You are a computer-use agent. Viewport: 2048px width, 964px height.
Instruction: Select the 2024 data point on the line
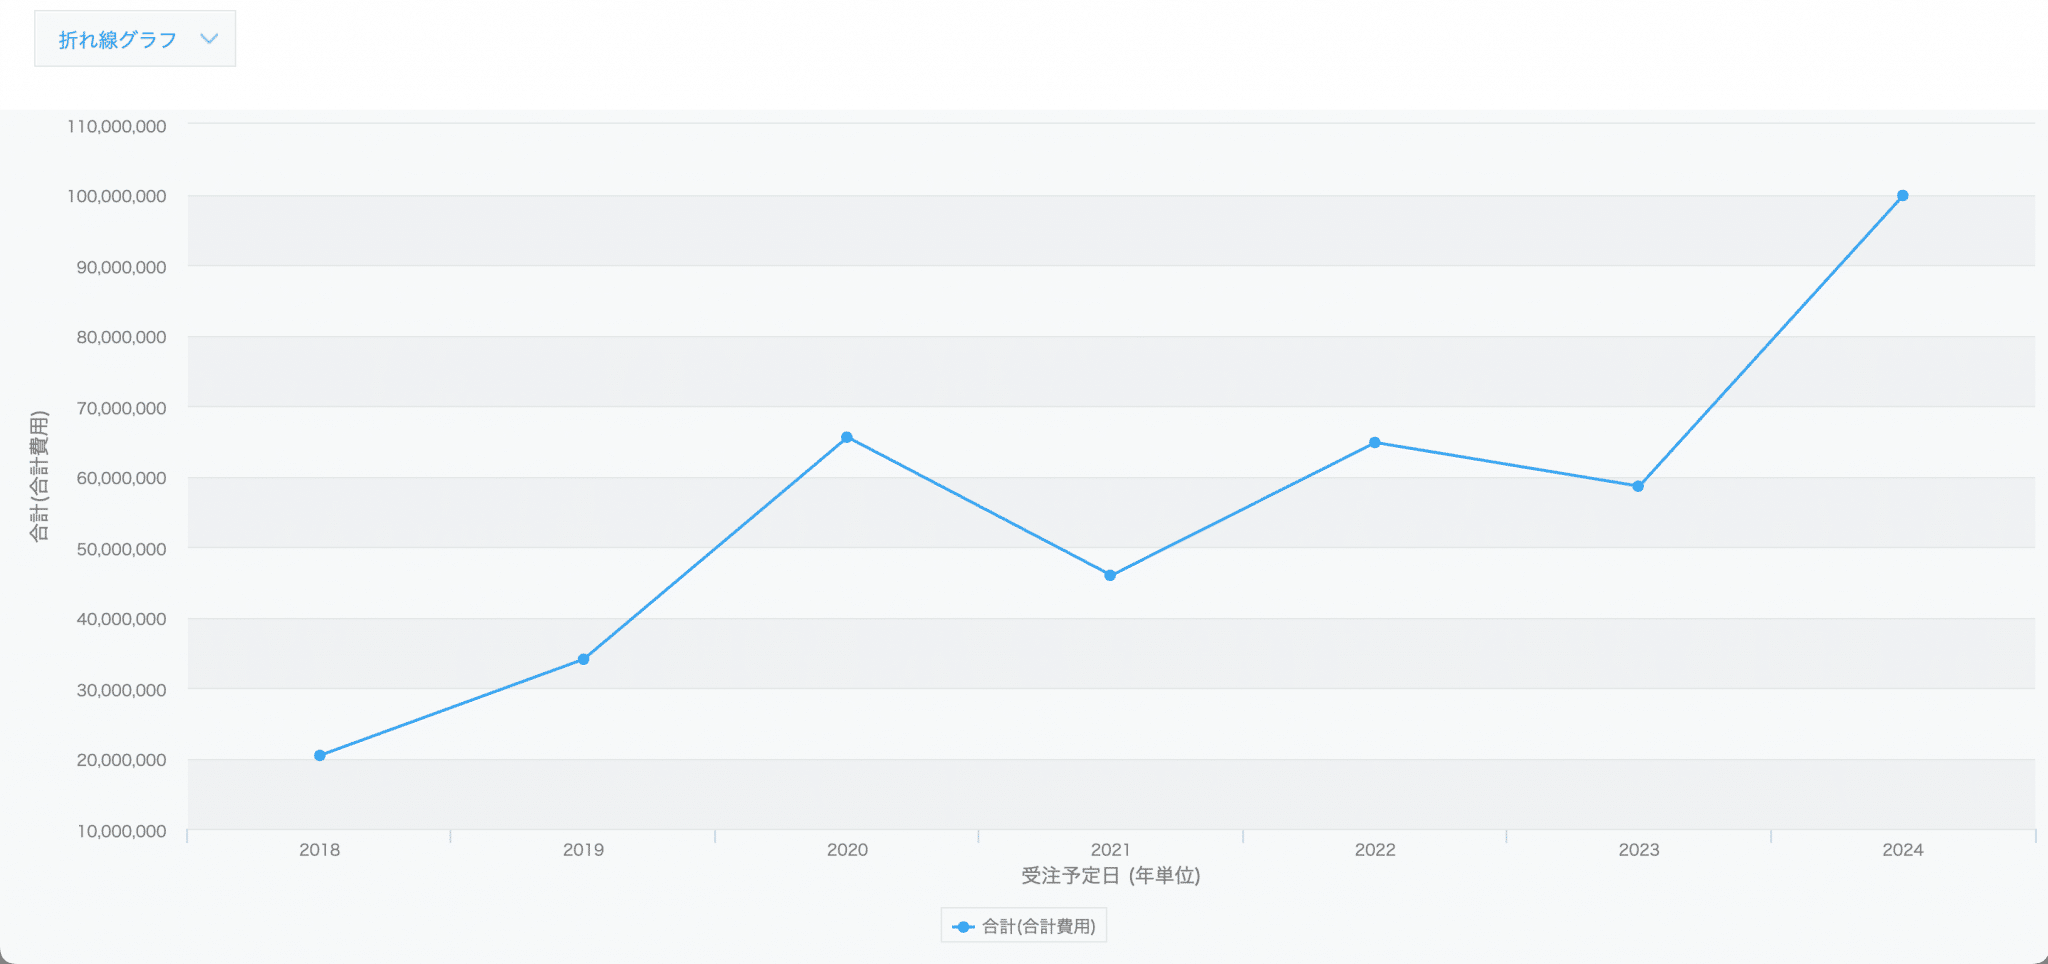pos(1902,196)
